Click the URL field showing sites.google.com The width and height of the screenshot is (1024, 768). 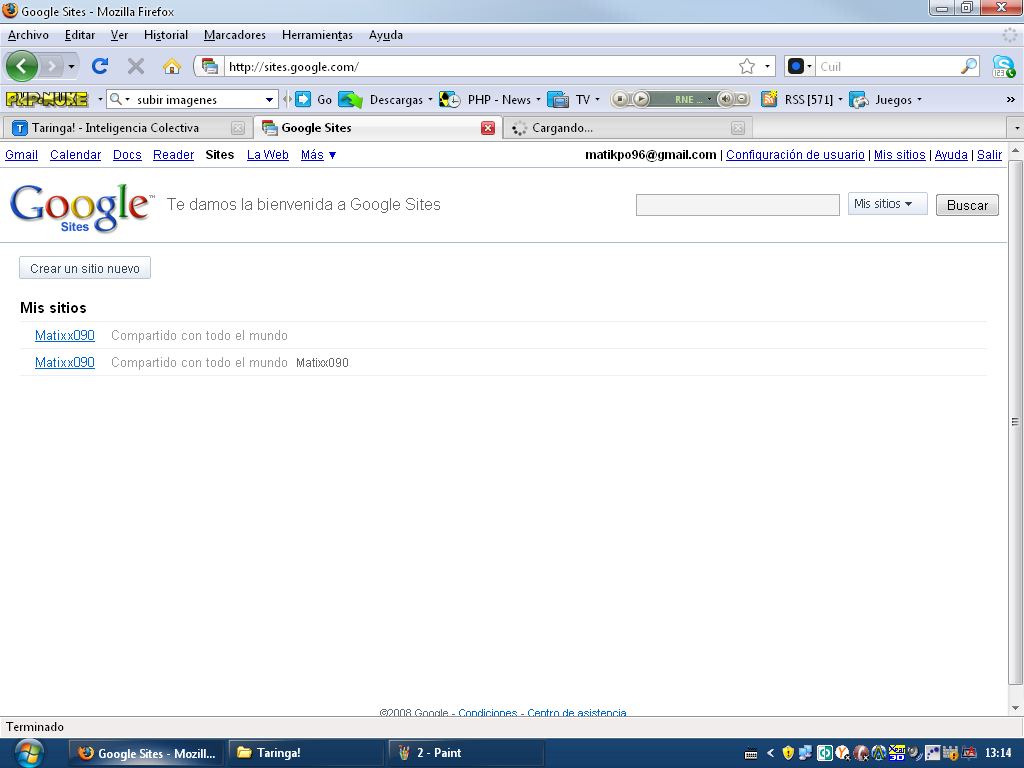point(482,67)
